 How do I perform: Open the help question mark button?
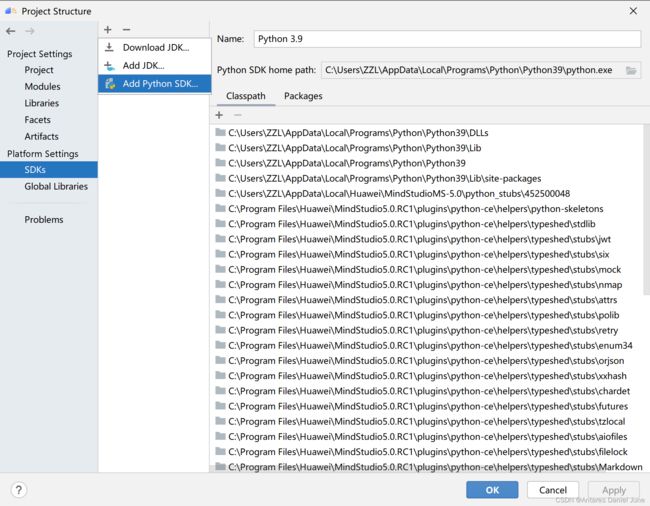tap(19, 490)
